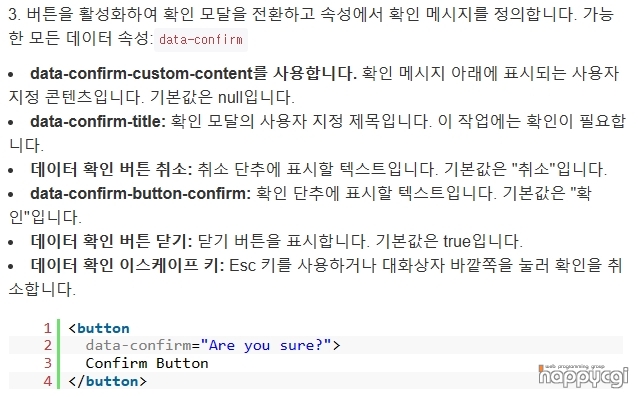Click line number 4 in the code block

pos(48,381)
